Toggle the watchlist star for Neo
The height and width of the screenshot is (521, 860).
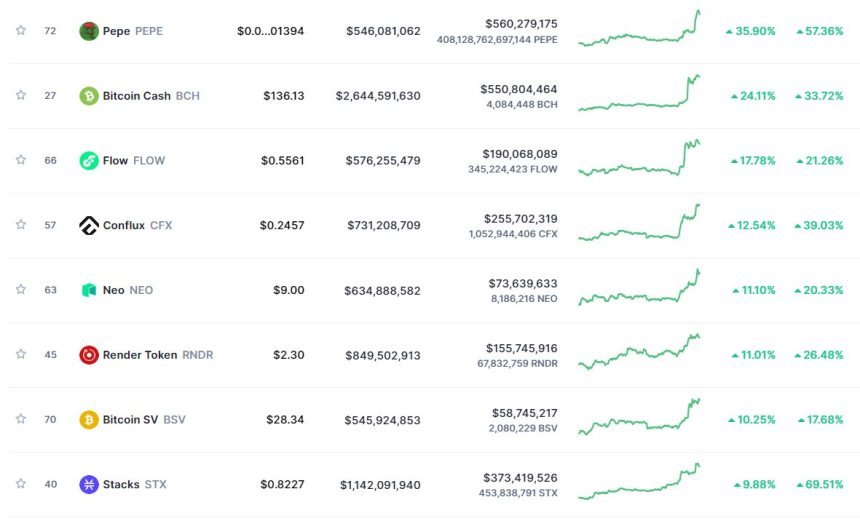(x=21, y=290)
